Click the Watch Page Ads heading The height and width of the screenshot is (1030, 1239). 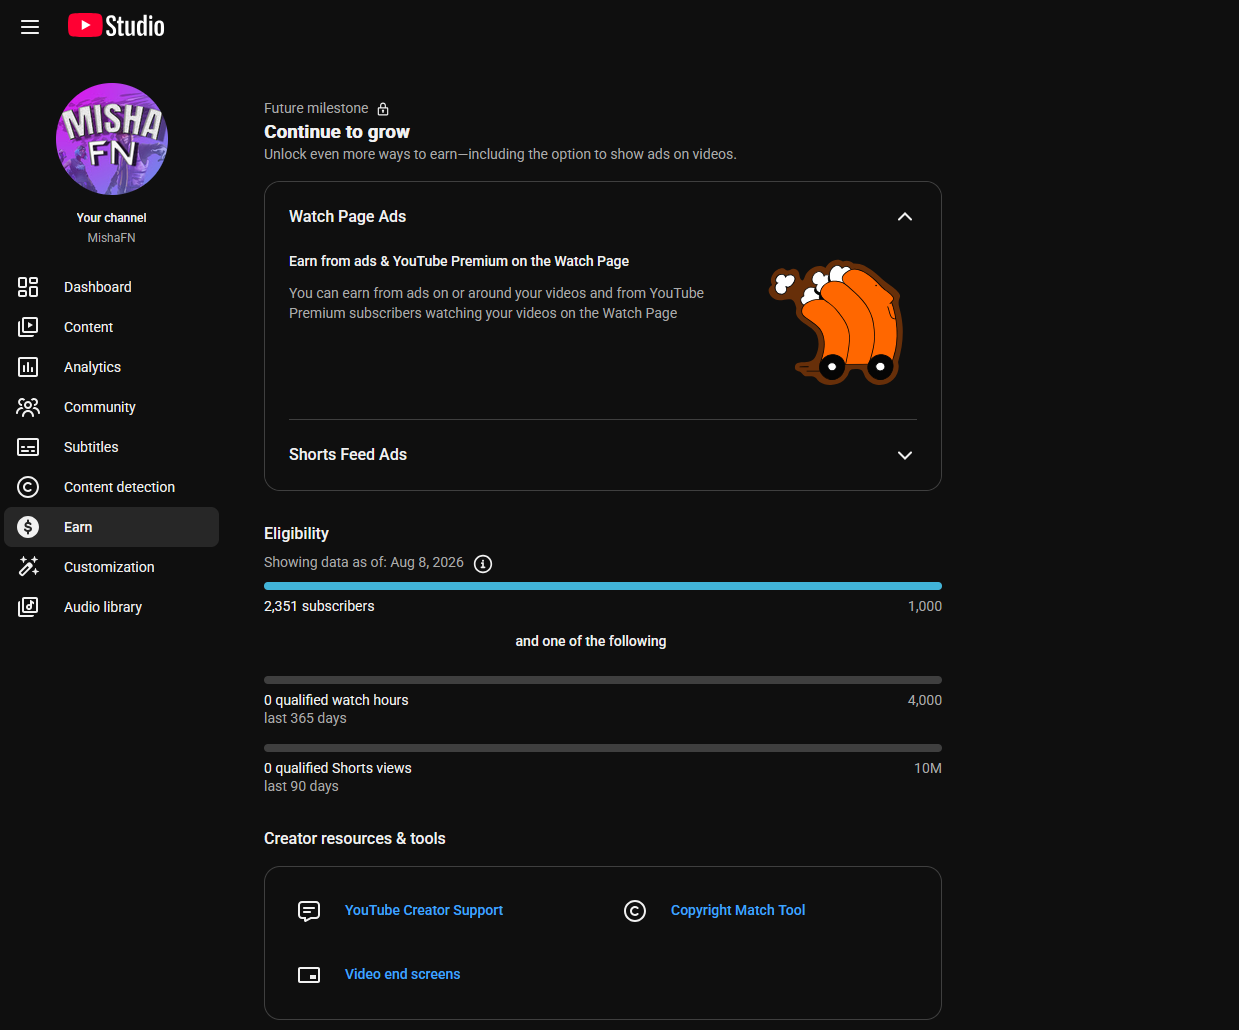click(347, 216)
